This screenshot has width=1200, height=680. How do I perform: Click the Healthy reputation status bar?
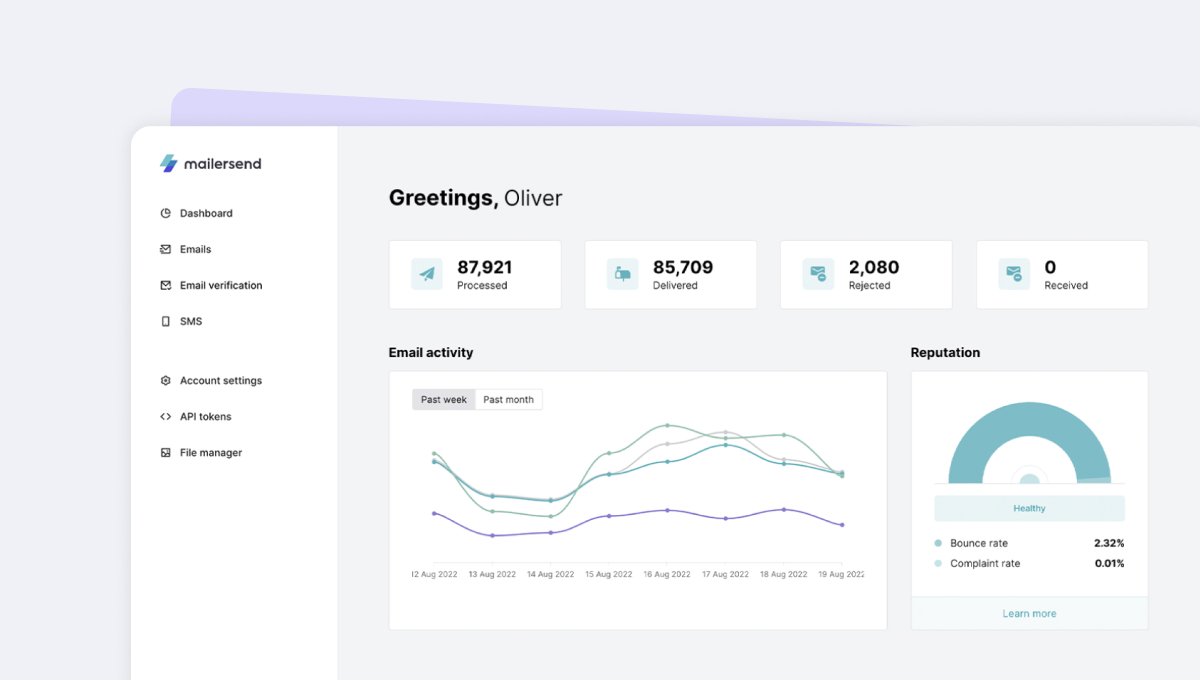point(1029,508)
